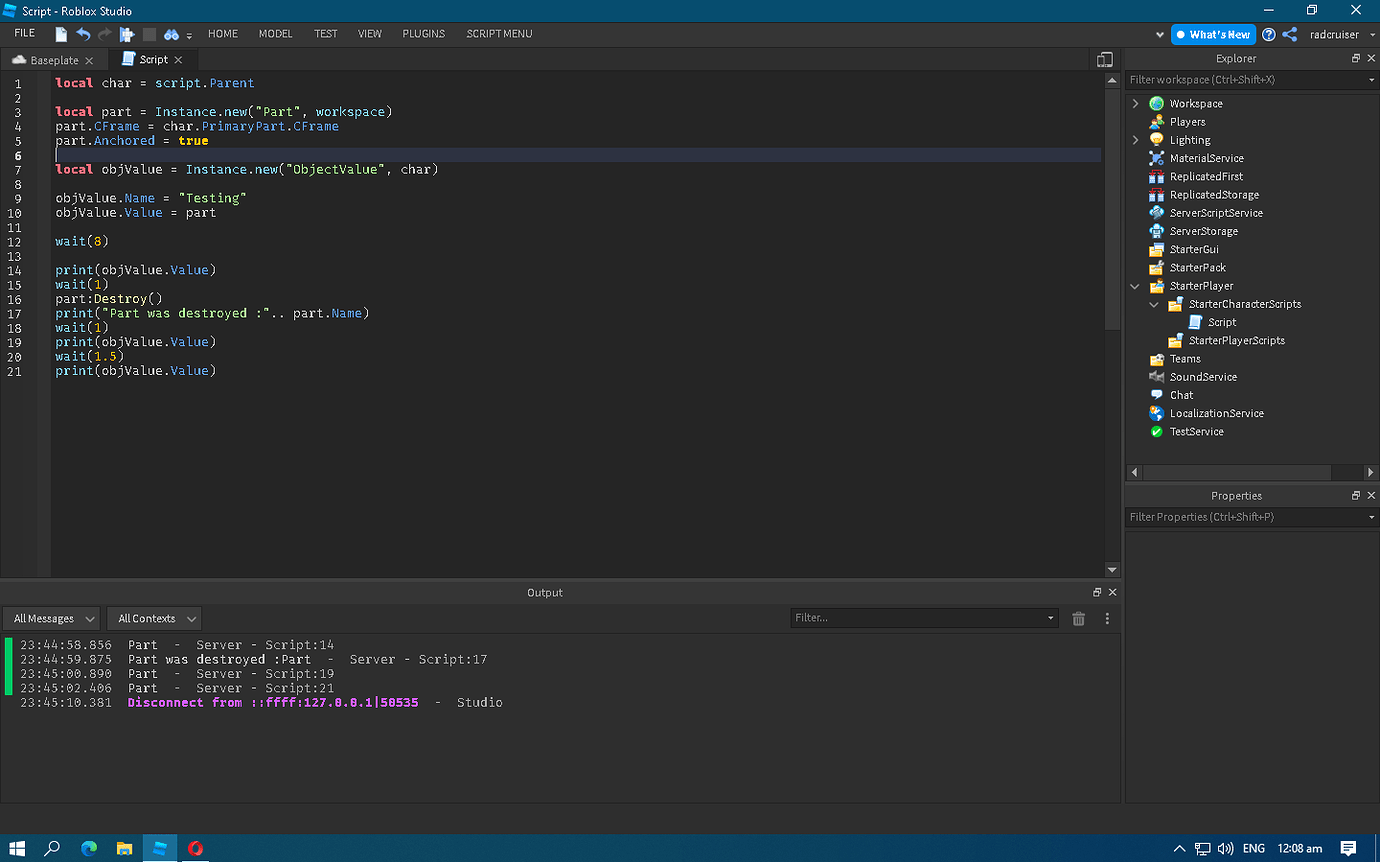Open Output options three-dot menu
The height and width of the screenshot is (862, 1380).
point(1106,618)
